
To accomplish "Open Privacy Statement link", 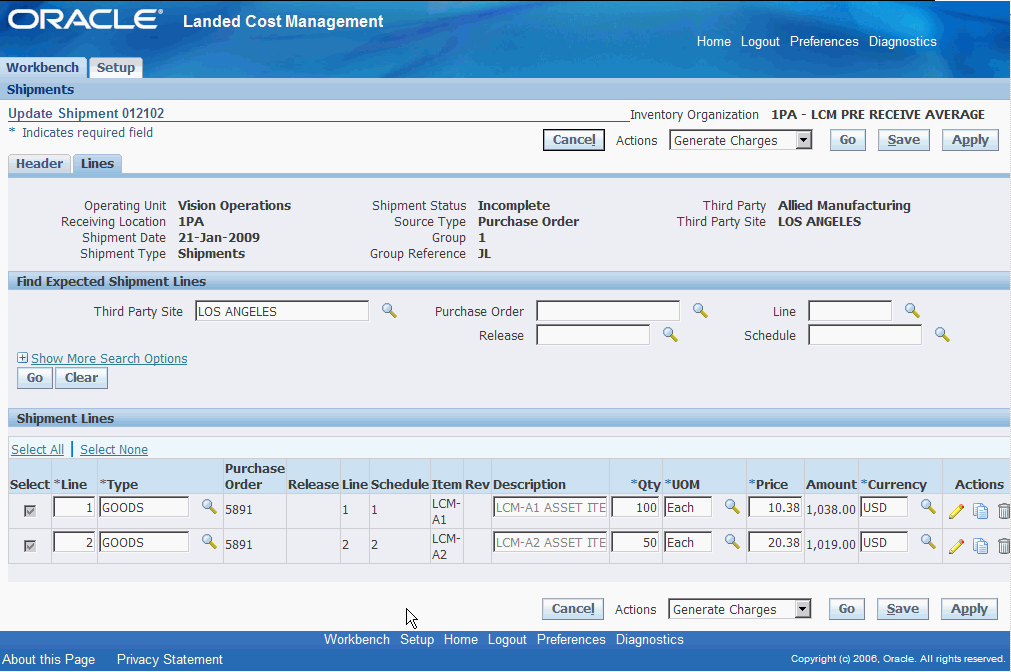I will (x=170, y=659).
